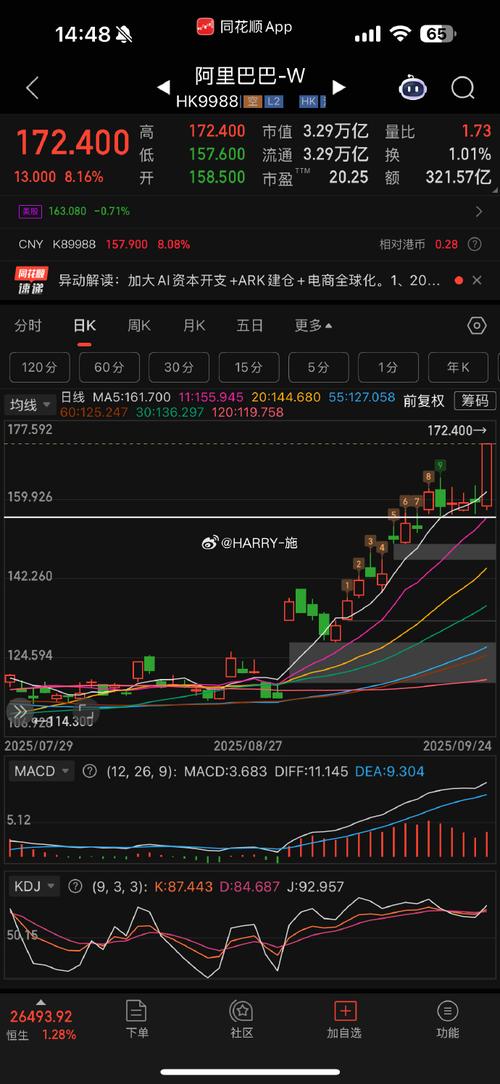Go to previous stock with left triangle
500x1084 pixels.
point(163,88)
